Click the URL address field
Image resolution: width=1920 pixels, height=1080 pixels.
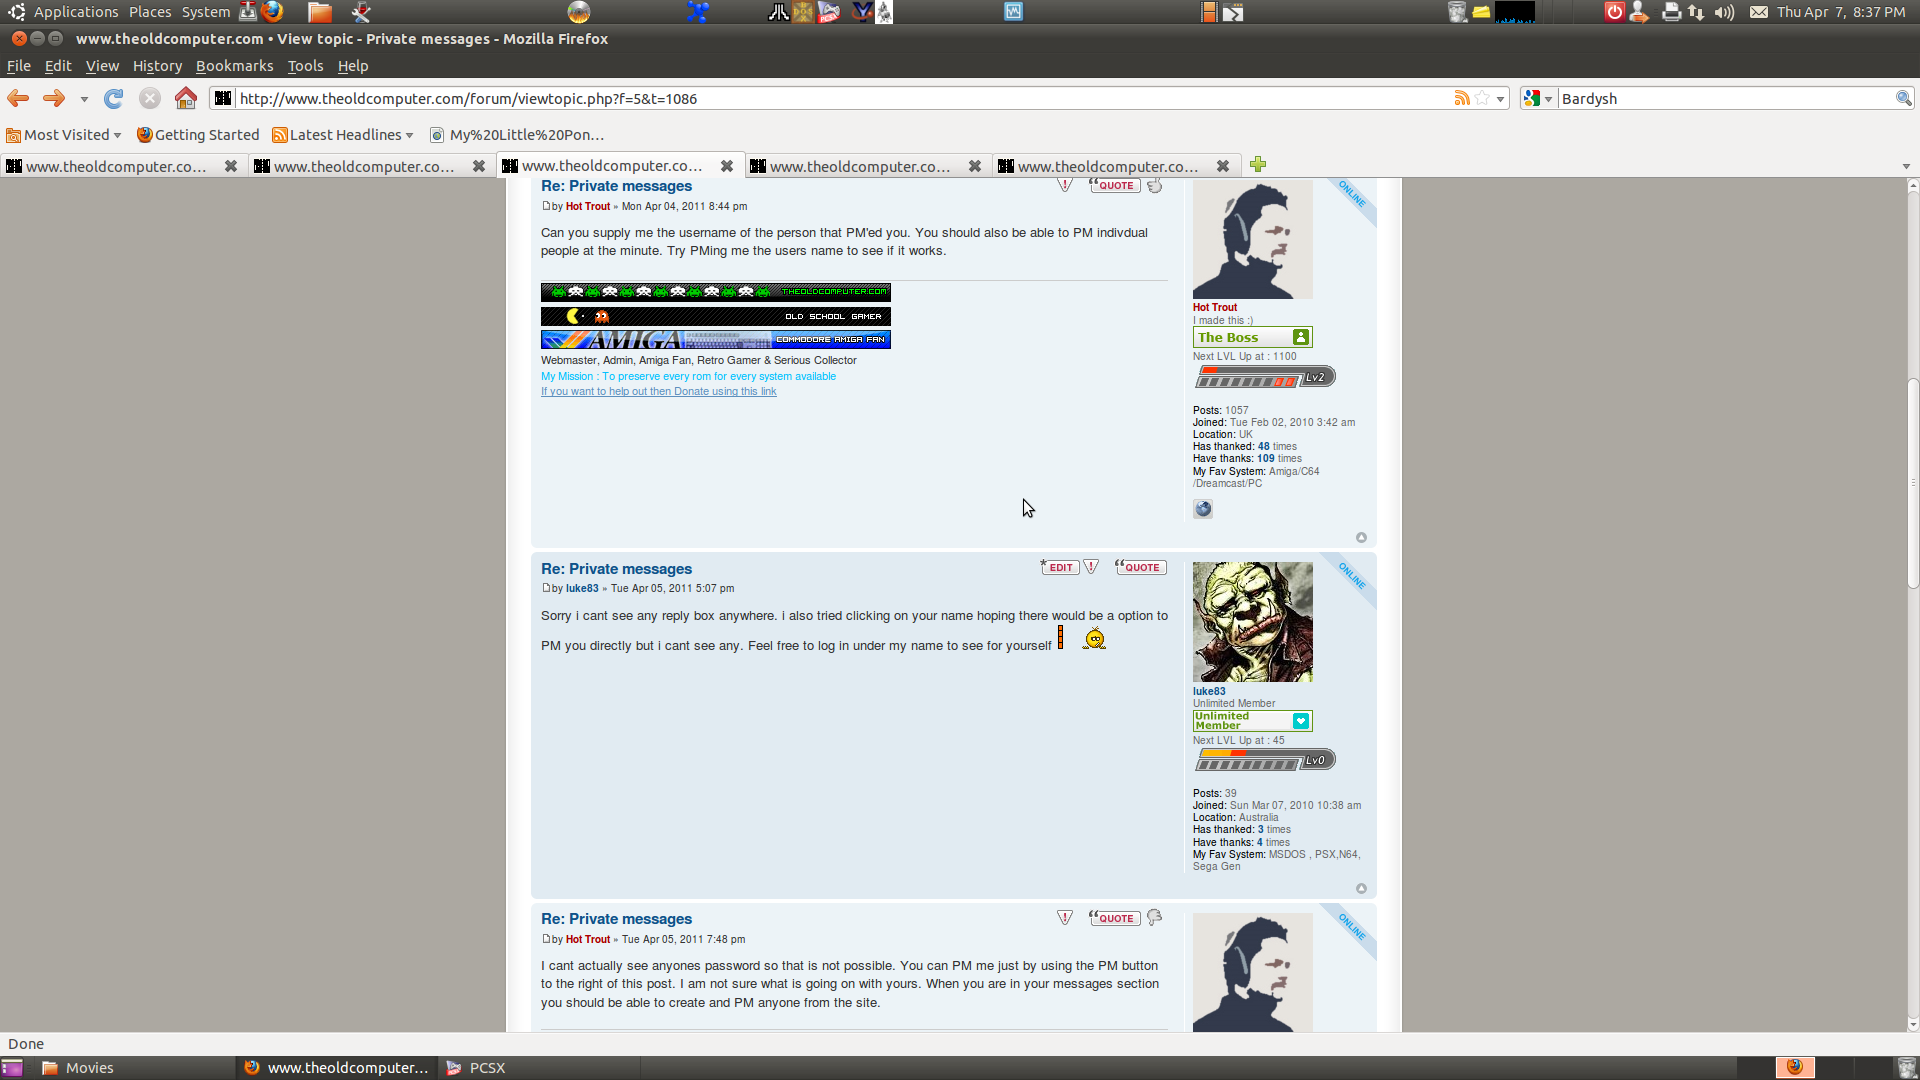[x=840, y=98]
